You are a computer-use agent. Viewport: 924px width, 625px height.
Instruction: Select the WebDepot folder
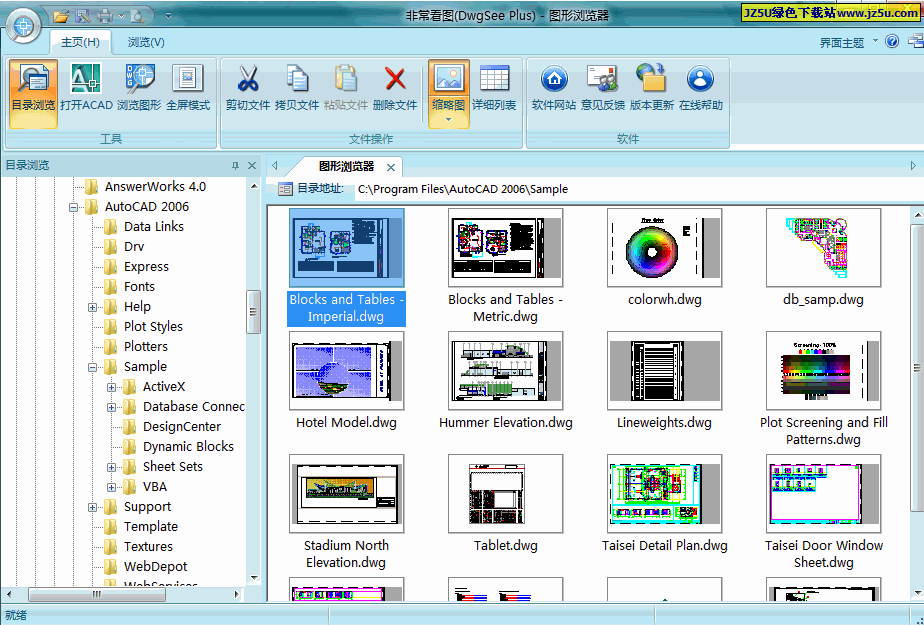coord(156,567)
